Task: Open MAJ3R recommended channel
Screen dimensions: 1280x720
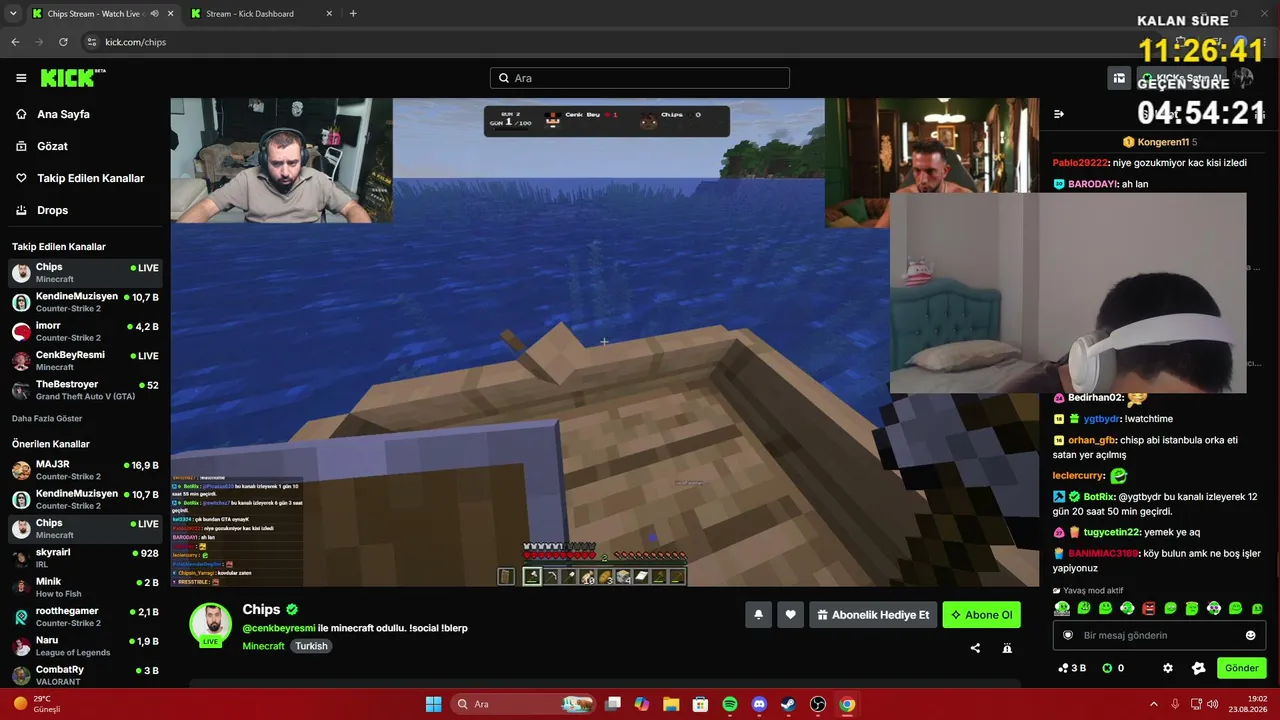Action: coord(85,470)
